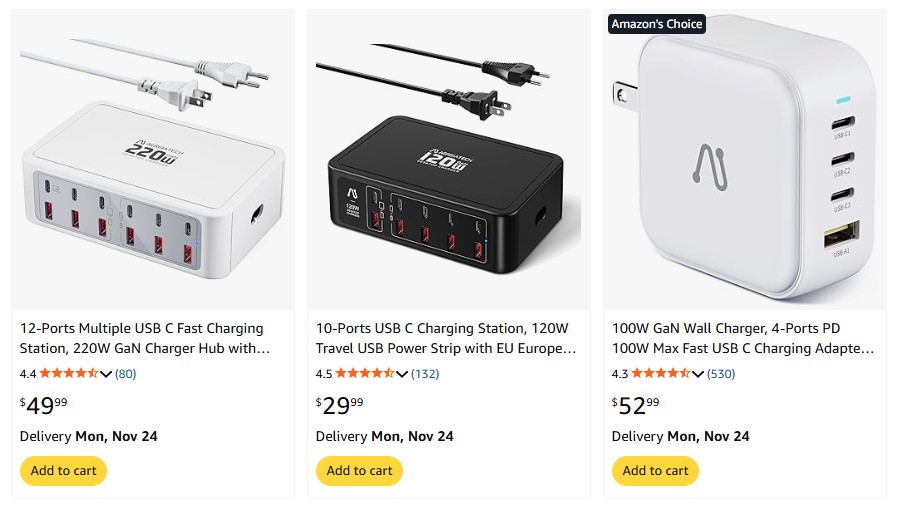View the 530 reviews link
Image resolution: width=898 pixels, height=506 pixels.
[x=721, y=374]
